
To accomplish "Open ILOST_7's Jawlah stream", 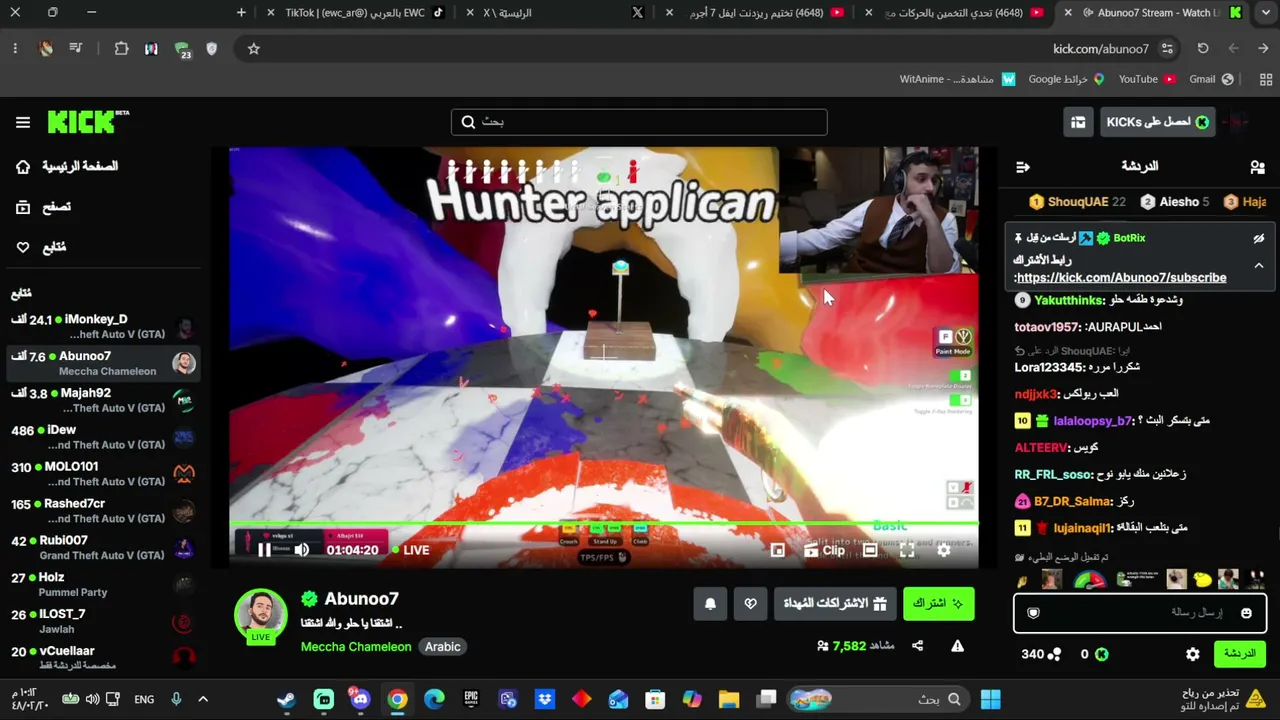I will tap(103, 622).
